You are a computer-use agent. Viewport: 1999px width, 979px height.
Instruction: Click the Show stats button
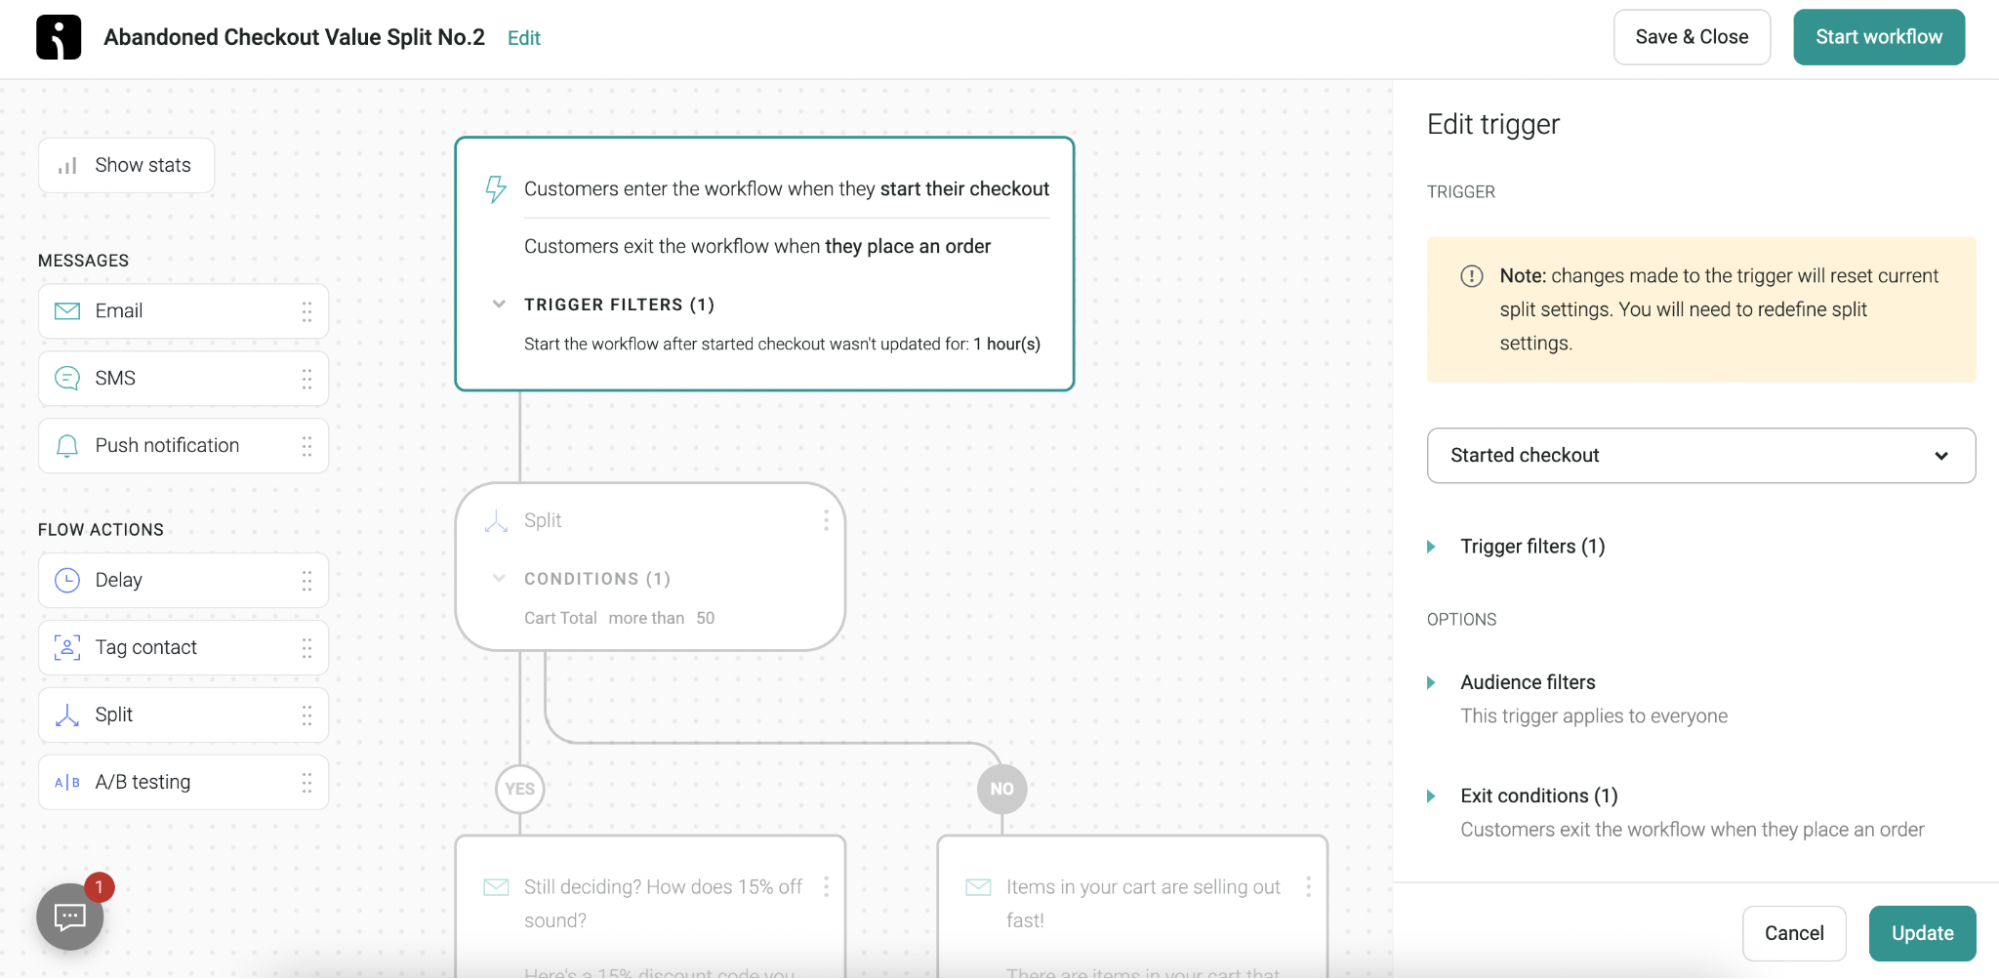coord(126,166)
